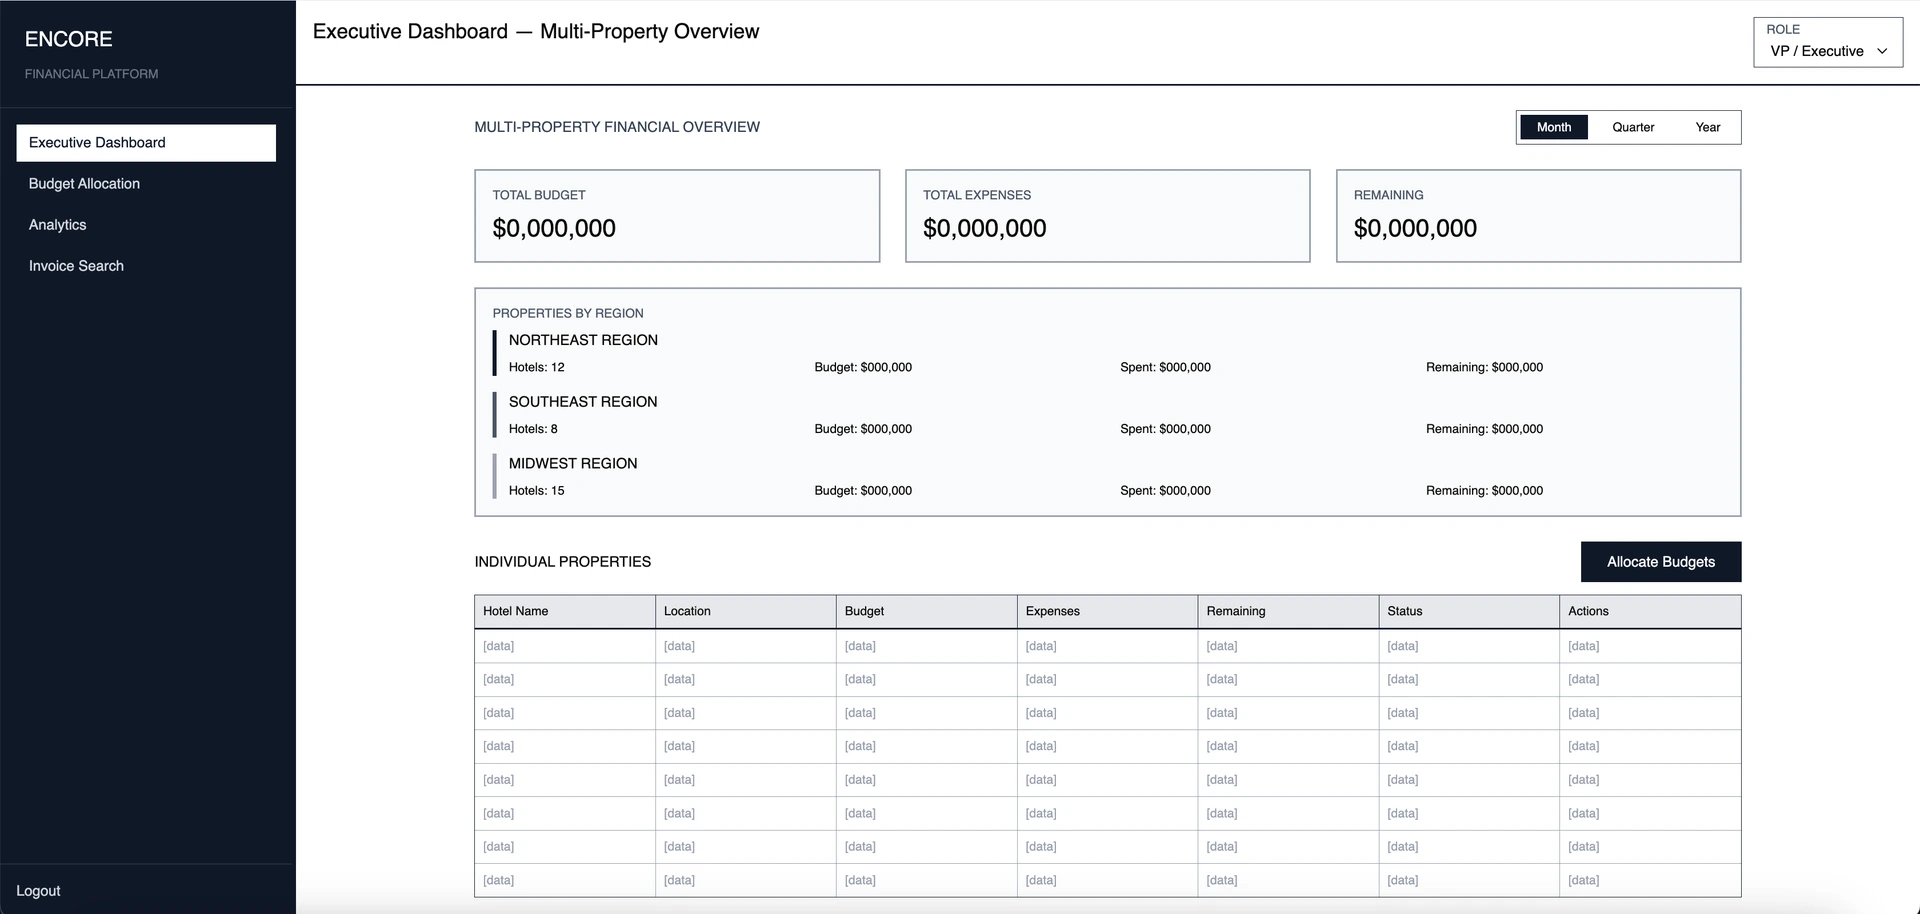Image resolution: width=1920 pixels, height=914 pixels.
Task: Click the chevron arrow beside VP / Executive
Action: click(x=1882, y=51)
